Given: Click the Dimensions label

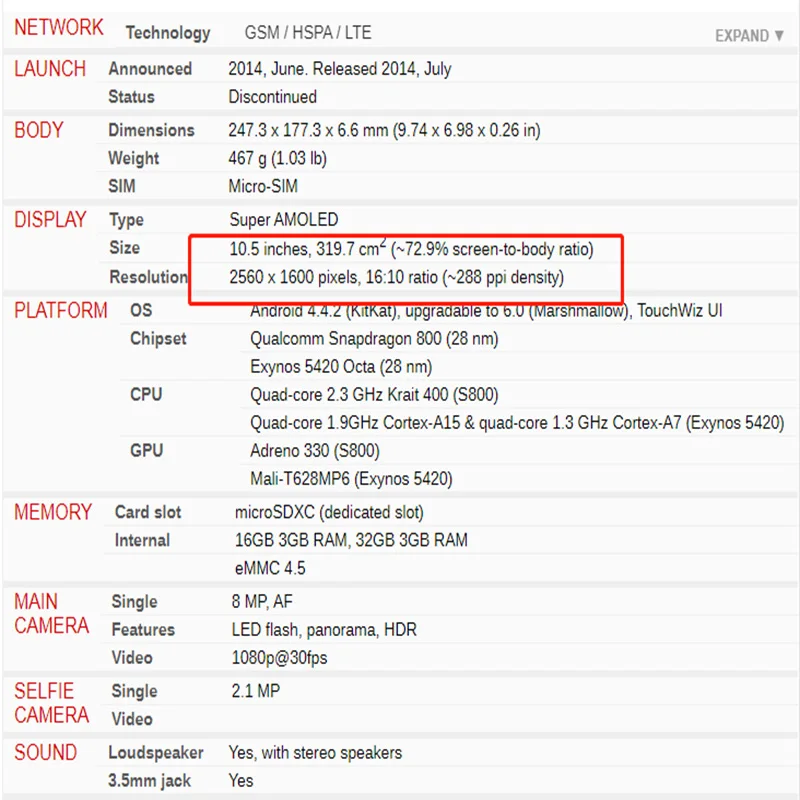Looking at the screenshot, I should click(x=152, y=130).
